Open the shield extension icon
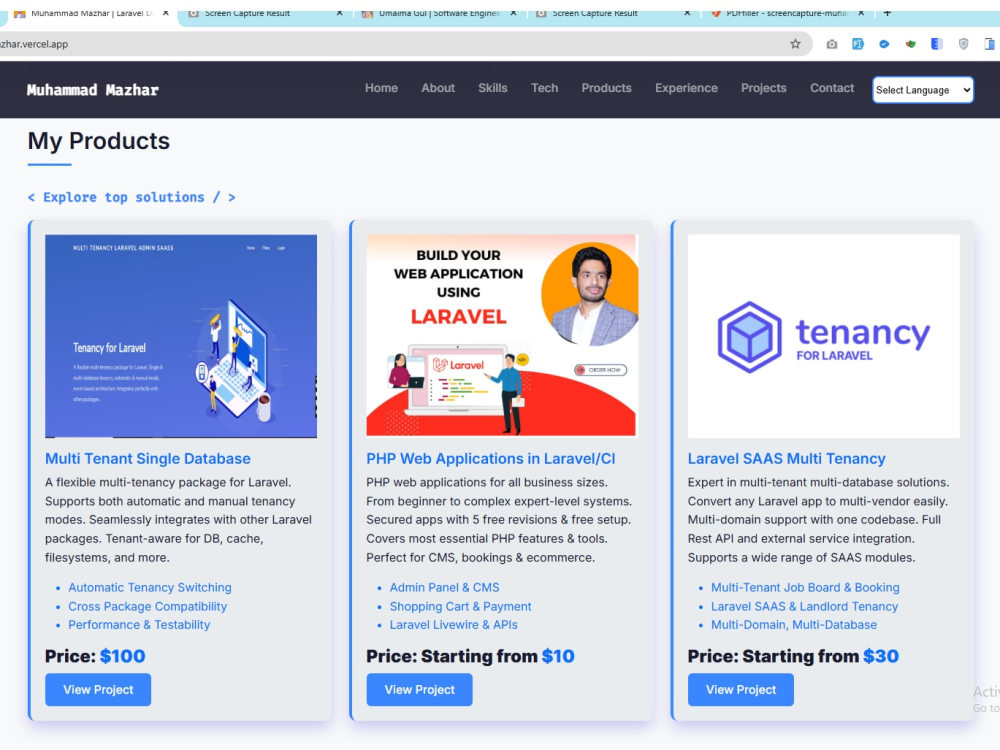This screenshot has height=750, width=1000. 964,44
